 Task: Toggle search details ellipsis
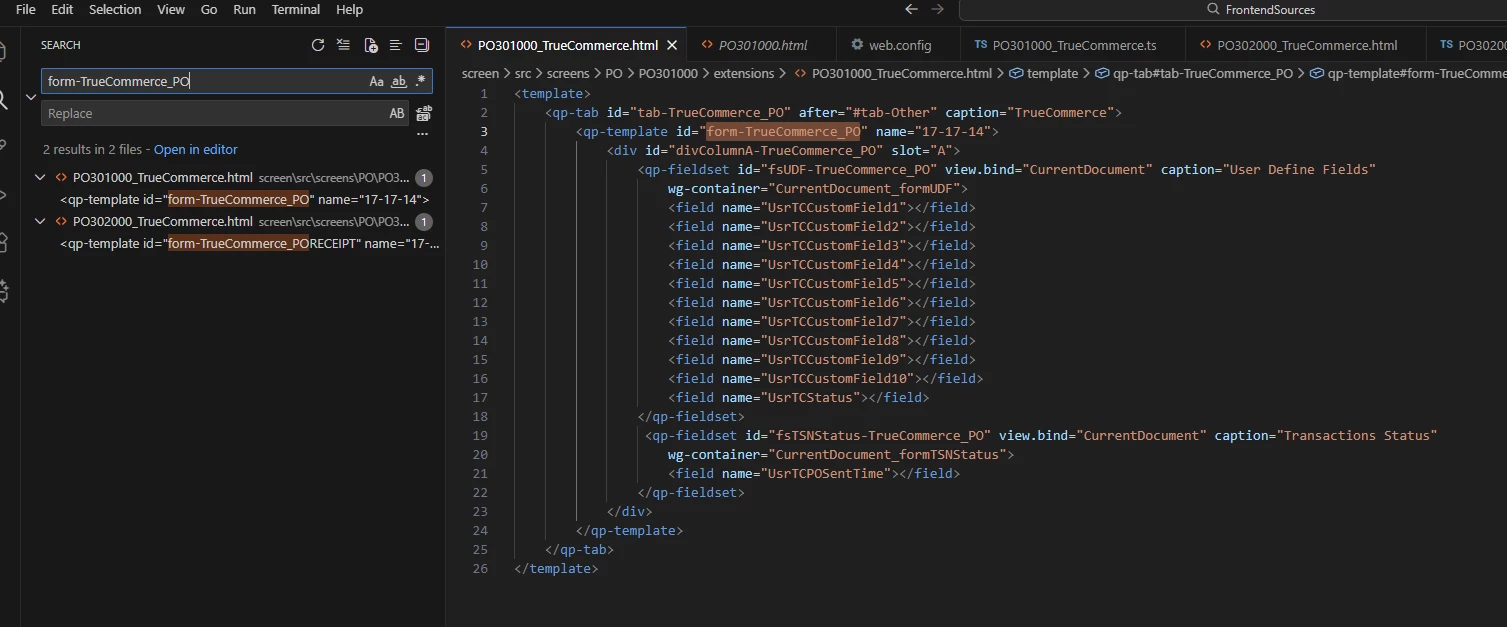(422, 133)
